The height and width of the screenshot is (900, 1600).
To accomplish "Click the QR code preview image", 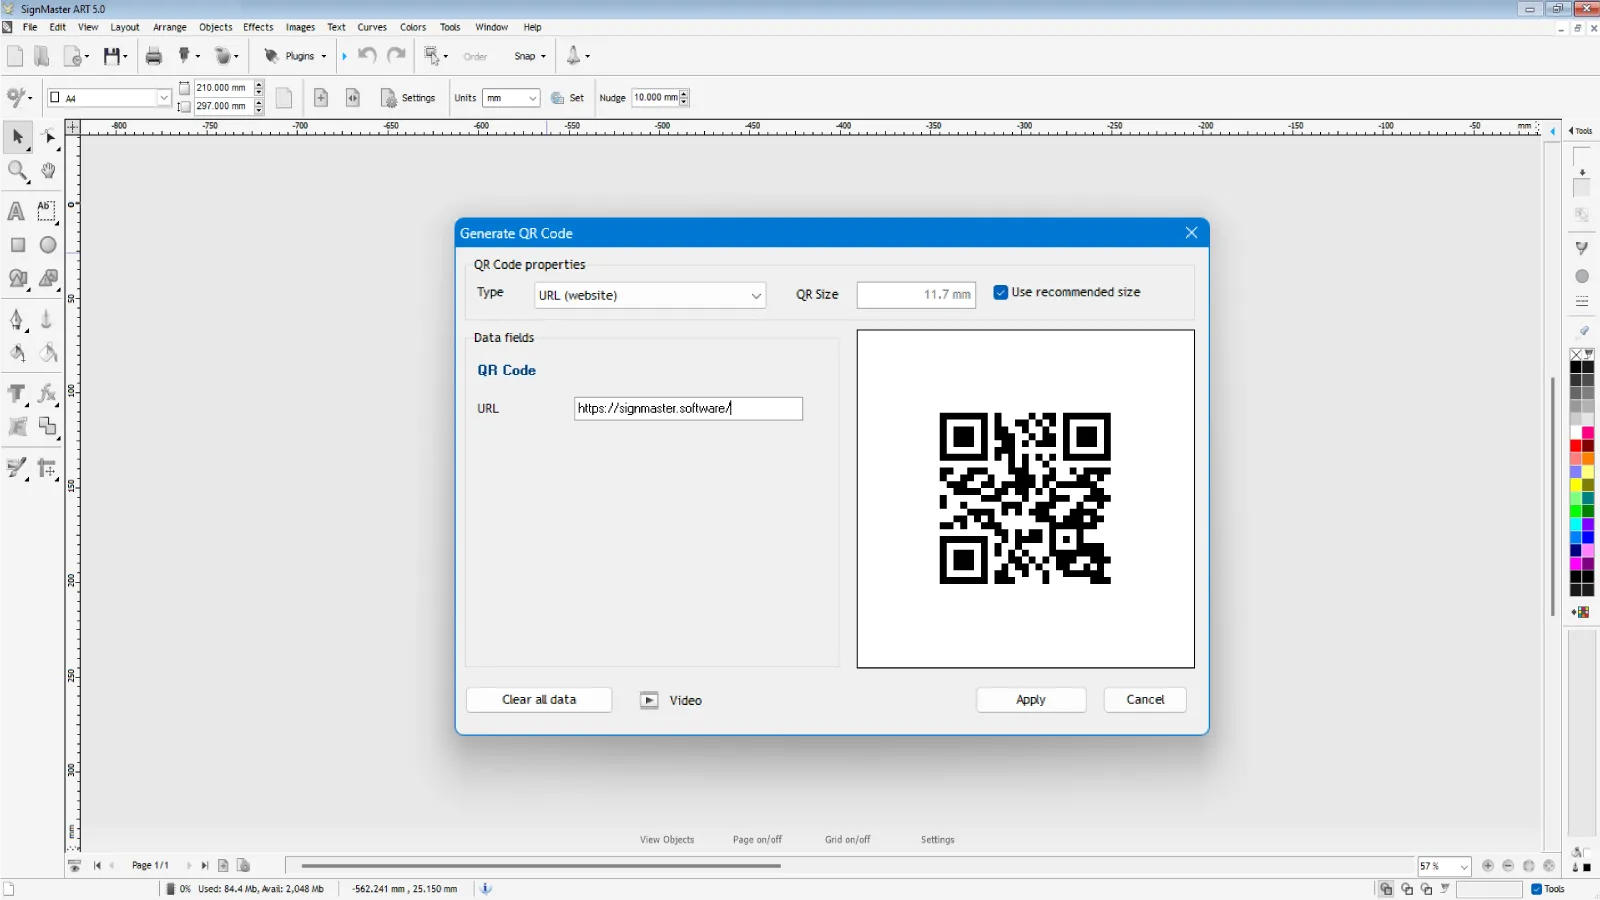I will click(x=1025, y=498).
